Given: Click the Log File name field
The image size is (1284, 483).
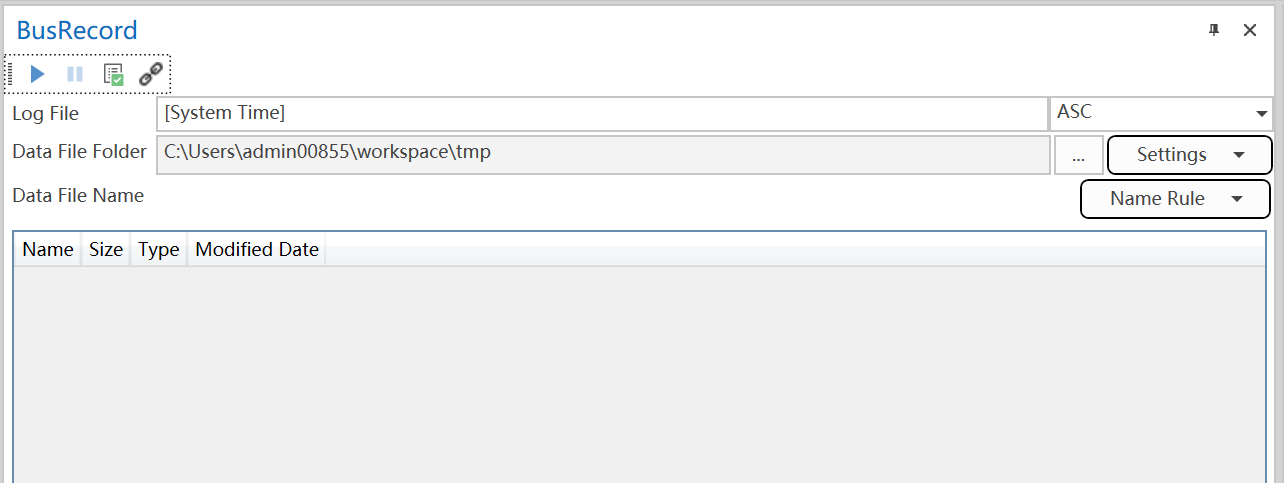Looking at the screenshot, I should point(601,114).
